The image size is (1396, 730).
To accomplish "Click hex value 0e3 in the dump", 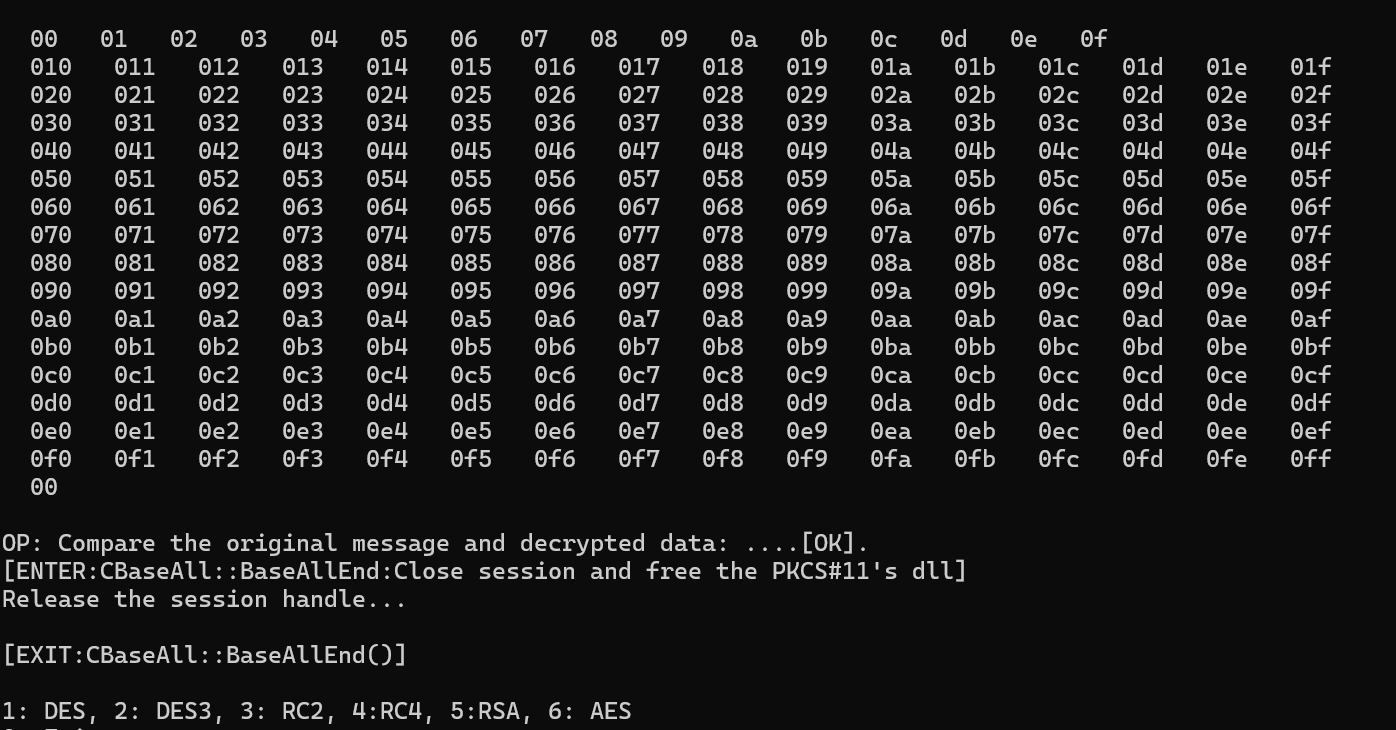I will [302, 431].
